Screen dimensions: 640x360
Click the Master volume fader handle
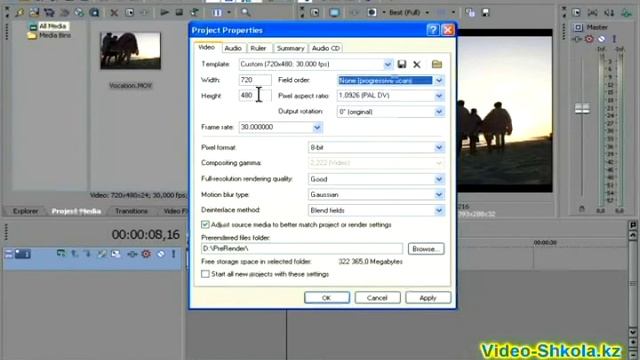[582, 108]
